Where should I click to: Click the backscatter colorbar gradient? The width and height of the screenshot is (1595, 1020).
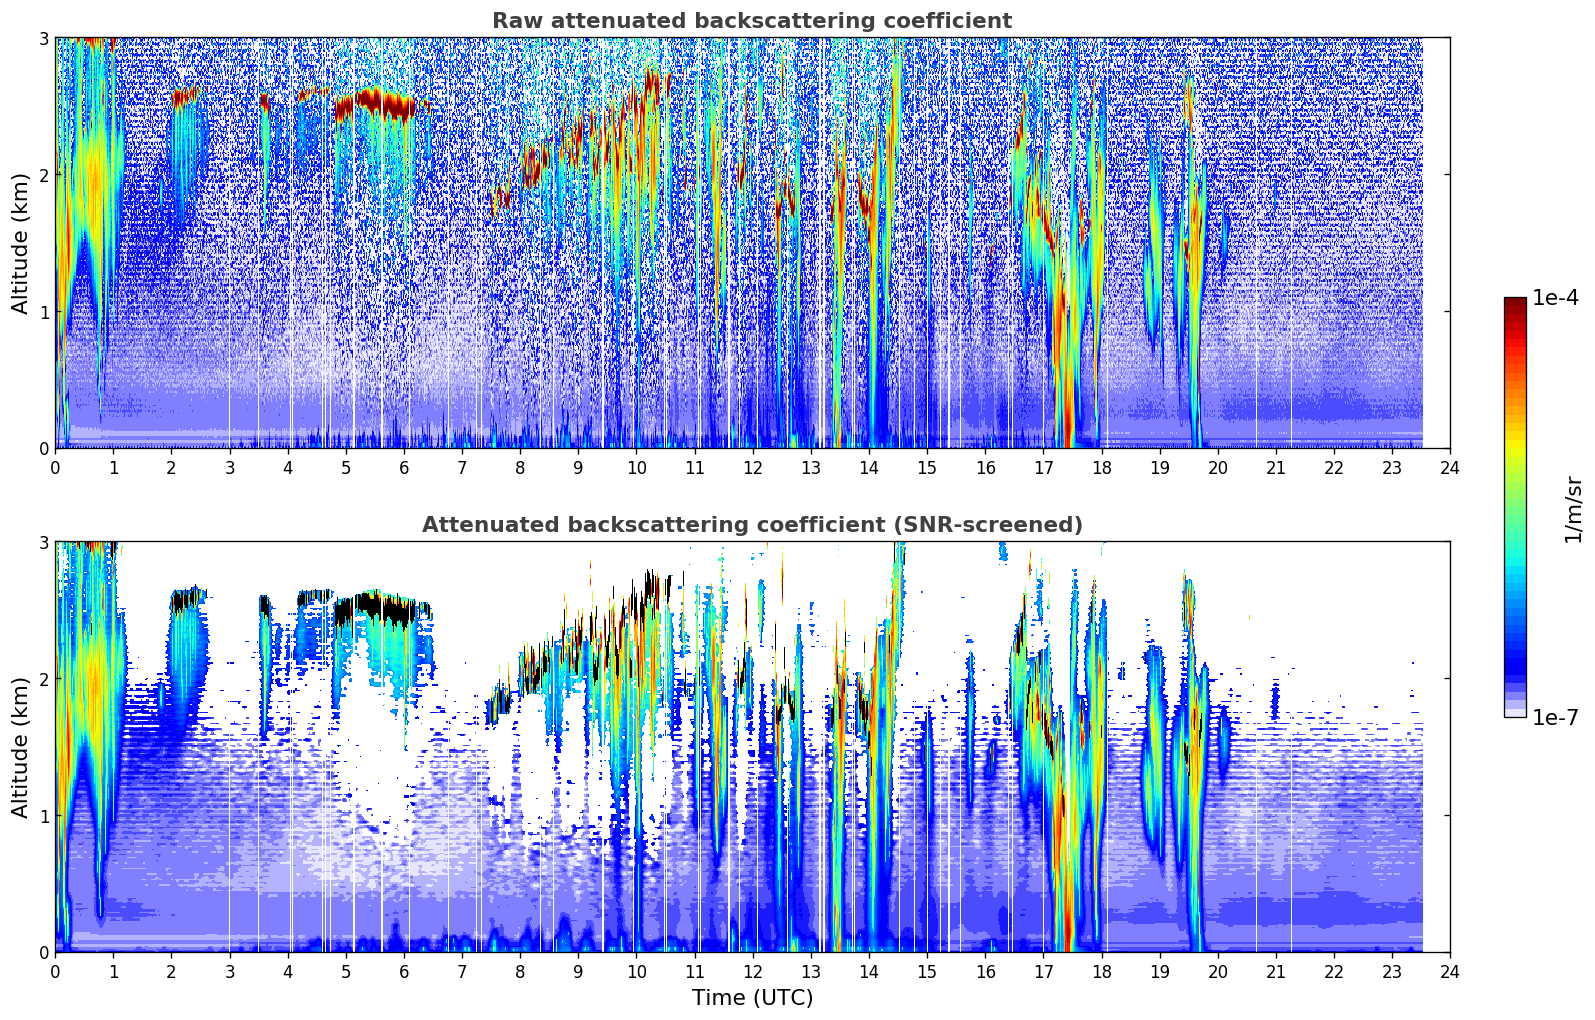(x=1515, y=507)
